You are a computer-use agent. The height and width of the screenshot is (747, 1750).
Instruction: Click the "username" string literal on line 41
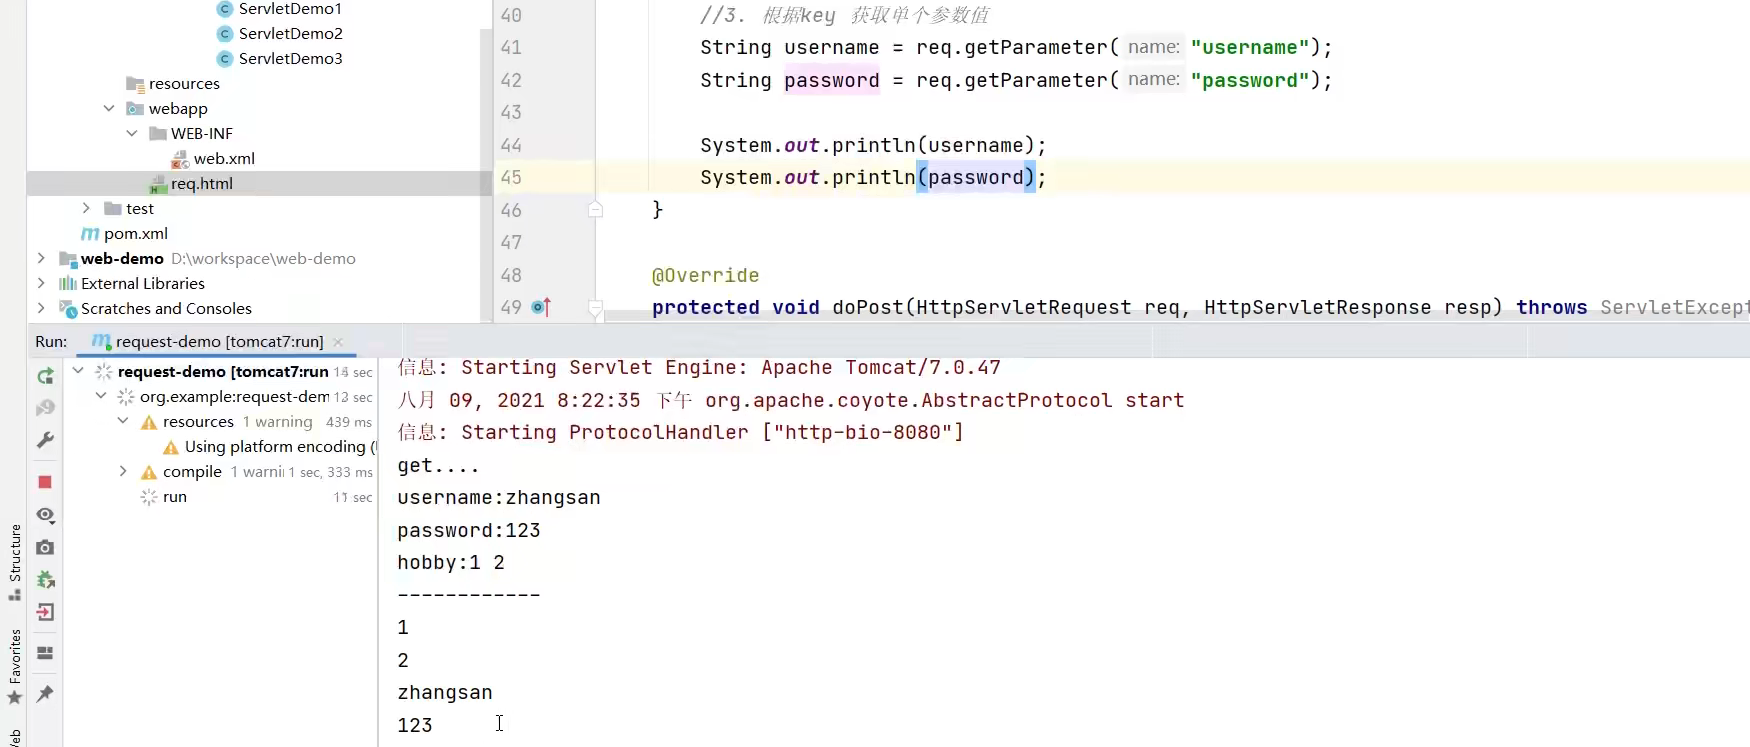[1250, 47]
